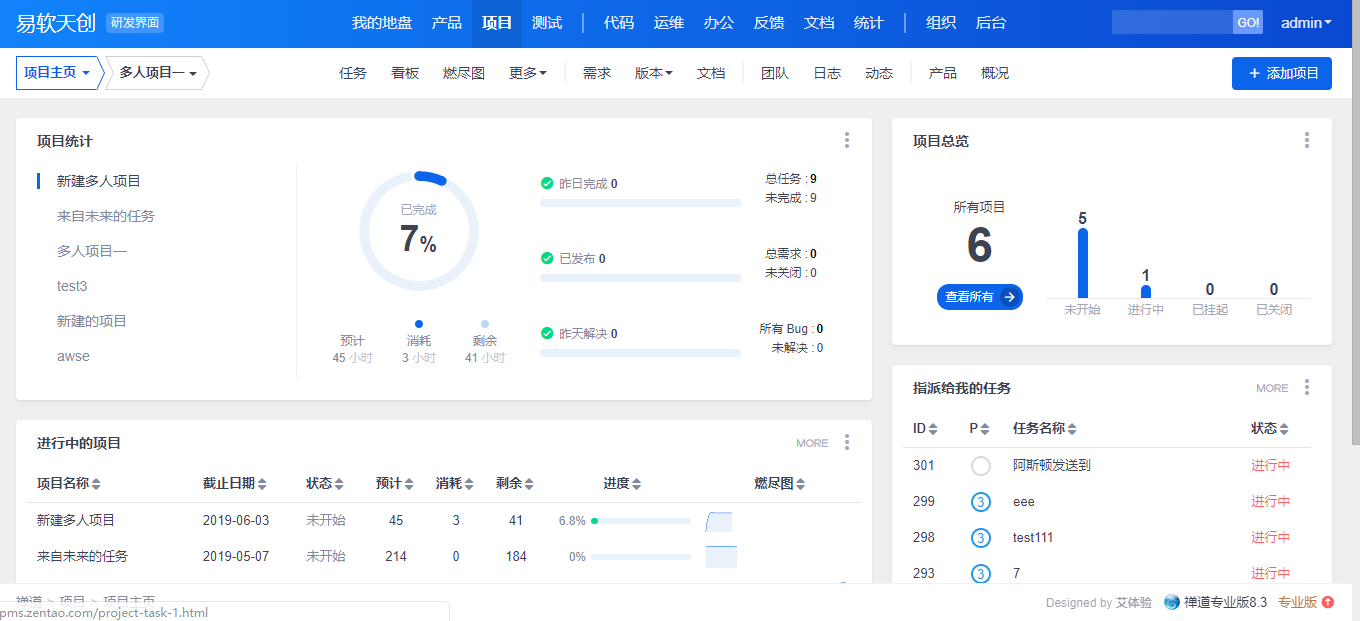Click the 专业版 upgrade arrow icon
The height and width of the screenshot is (621, 1360).
tap(1328, 602)
